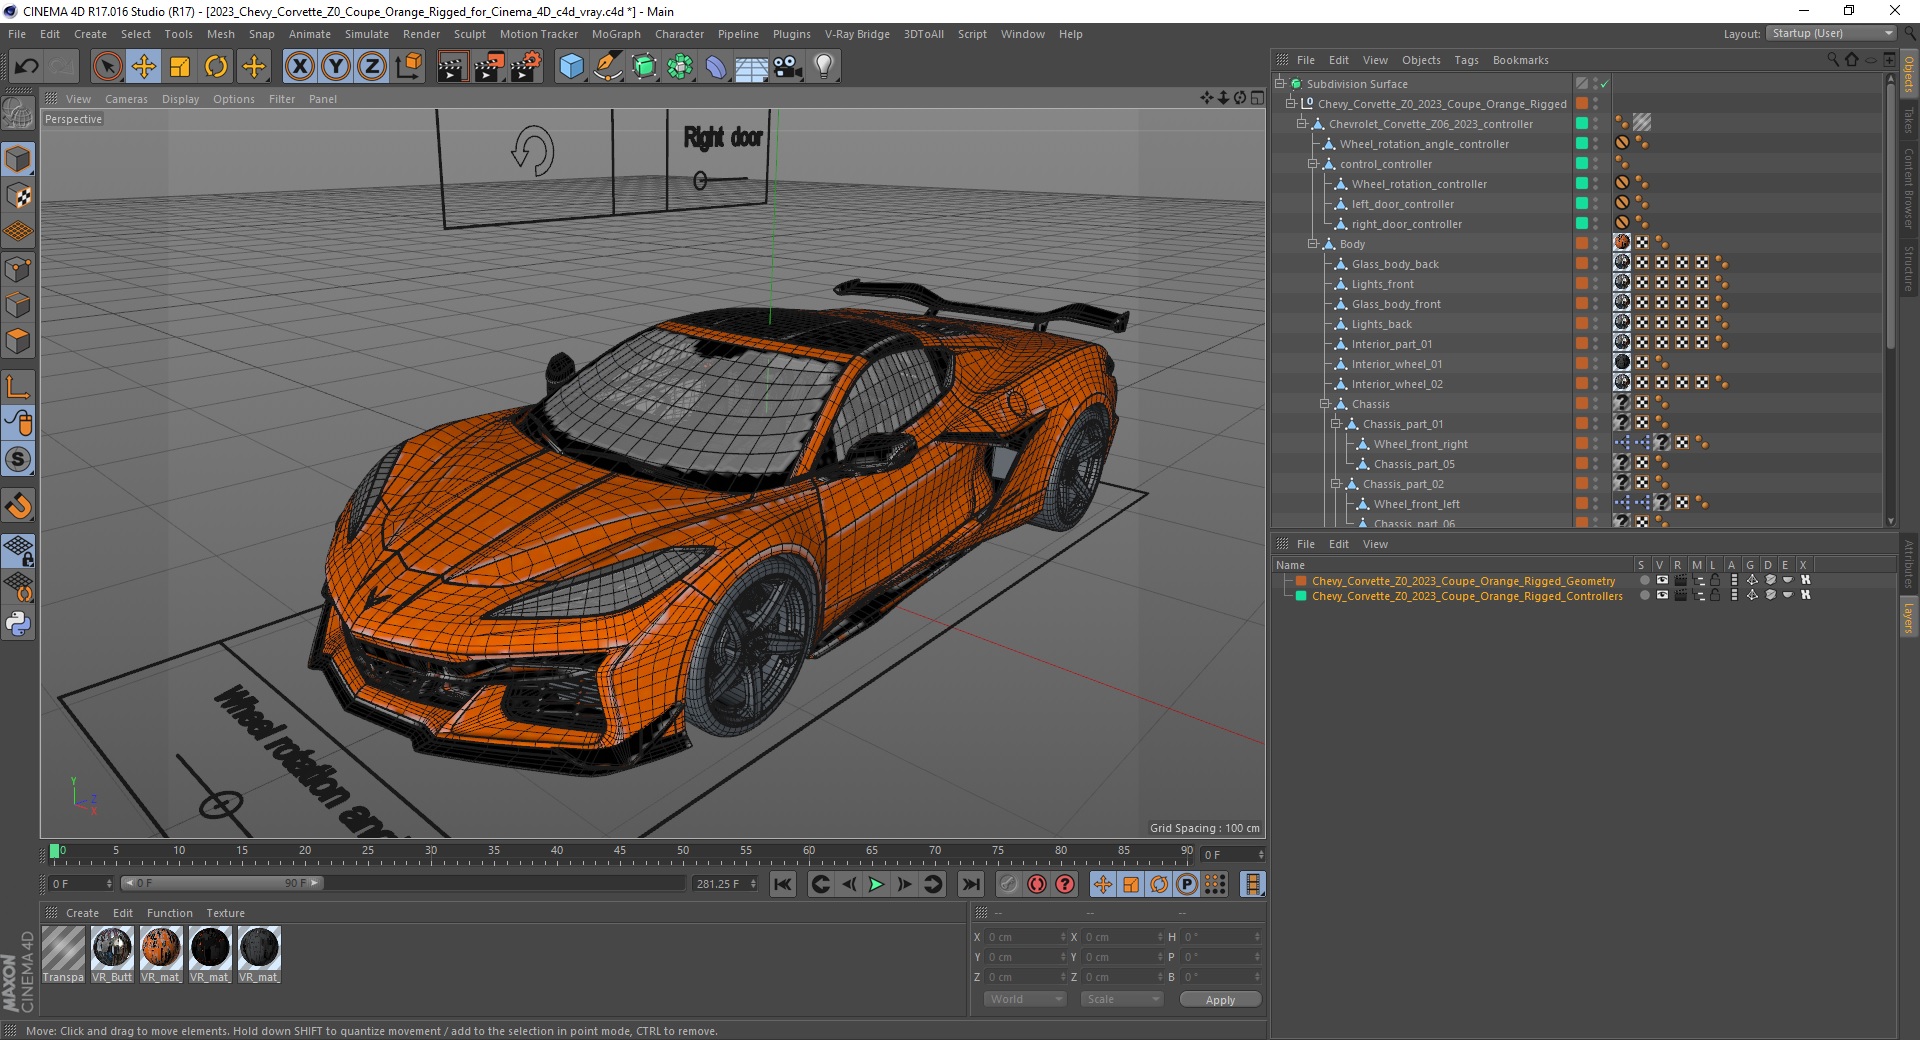The width and height of the screenshot is (1920, 1040).
Task: Select the Move tool in toolbar
Action: tap(144, 67)
